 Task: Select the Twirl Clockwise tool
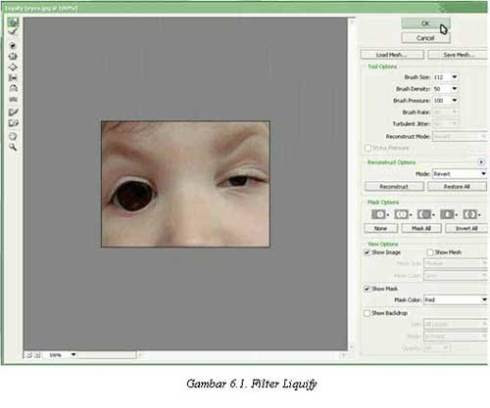click(x=13, y=45)
